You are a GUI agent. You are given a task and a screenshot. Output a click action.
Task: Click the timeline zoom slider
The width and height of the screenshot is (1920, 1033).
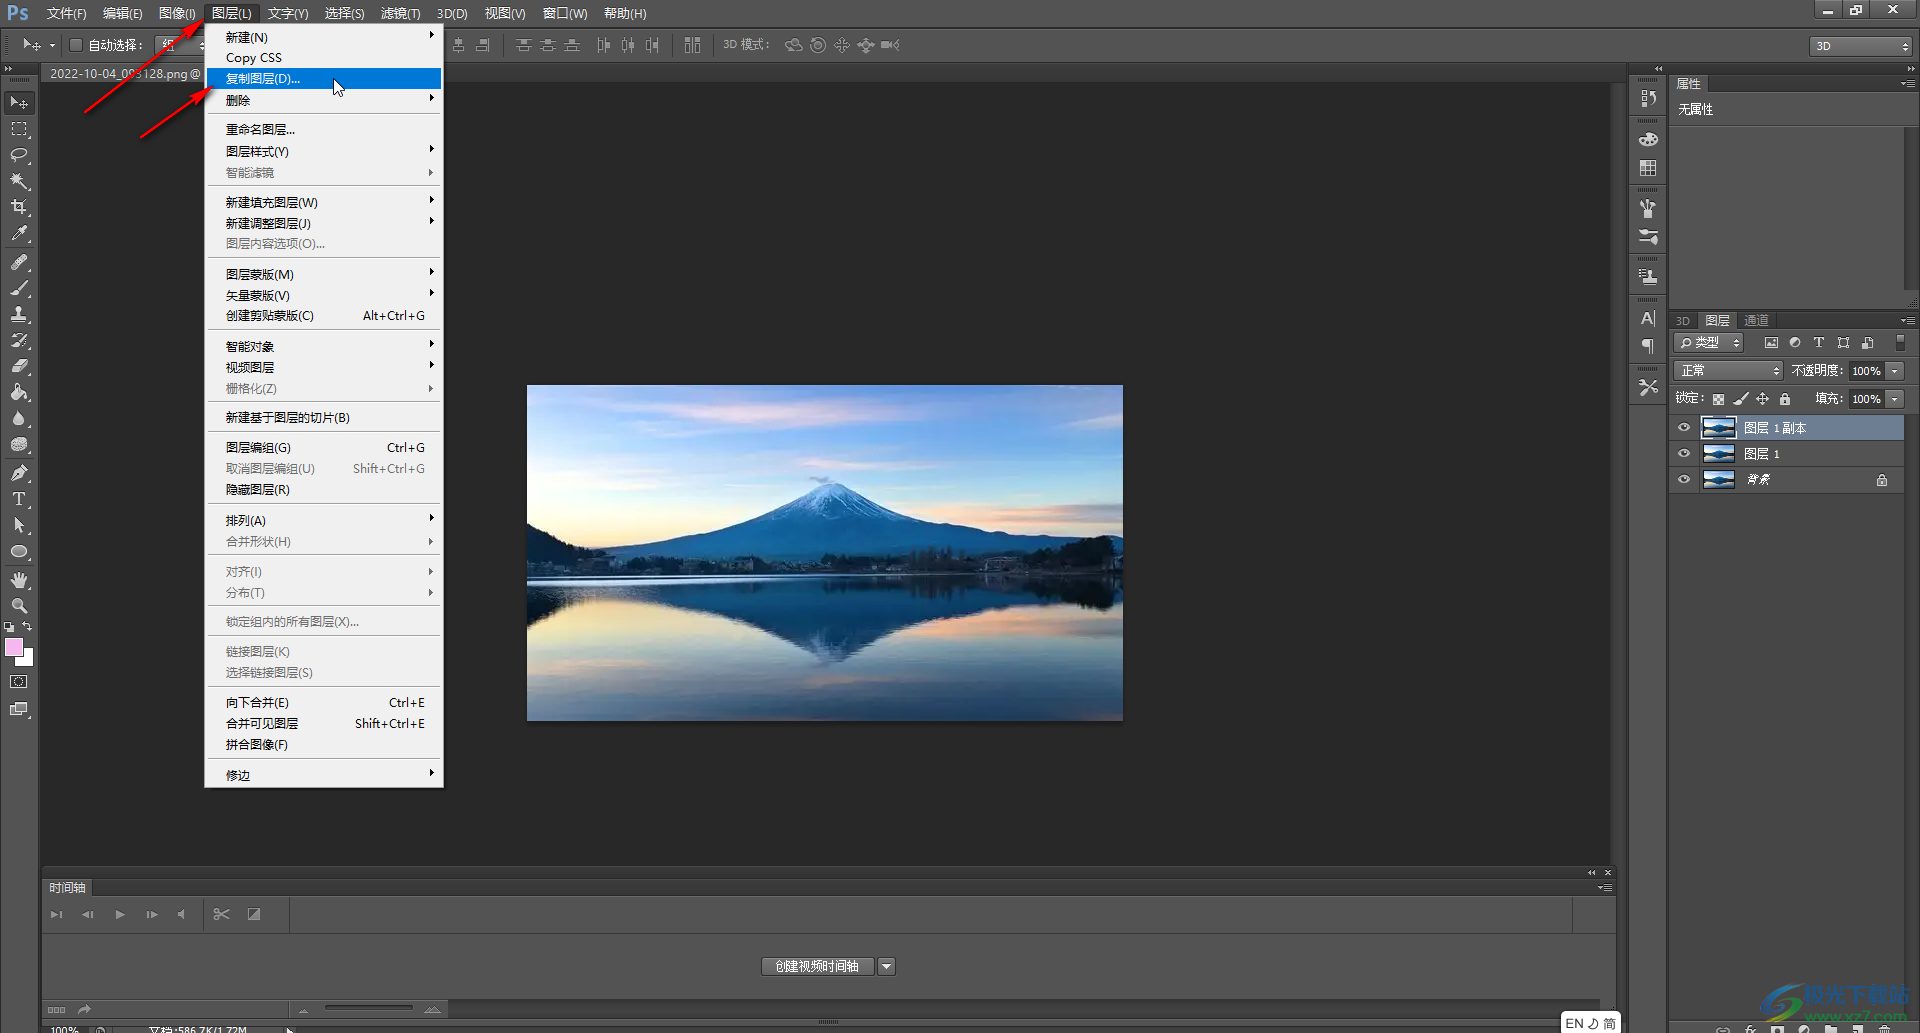[368, 1008]
